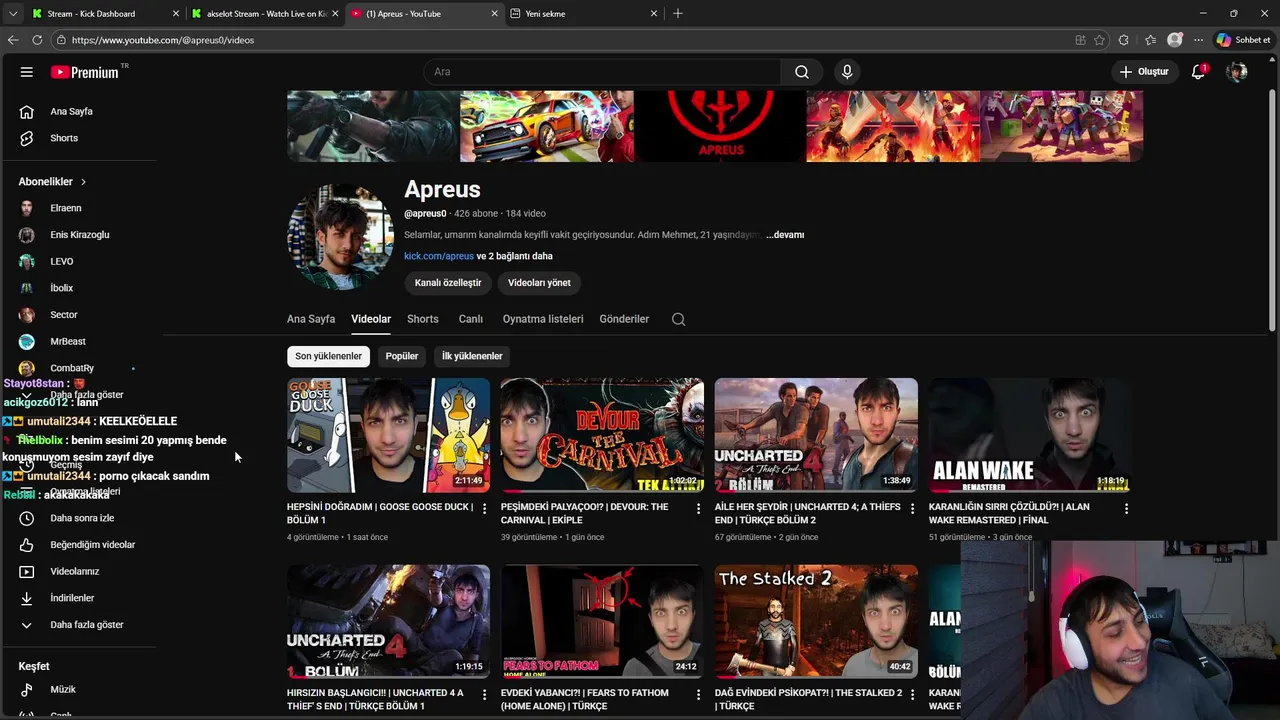The width and height of the screenshot is (1280, 720).
Task: Open options menu for Uncharted Bölüm 1 video
Action: [484, 695]
